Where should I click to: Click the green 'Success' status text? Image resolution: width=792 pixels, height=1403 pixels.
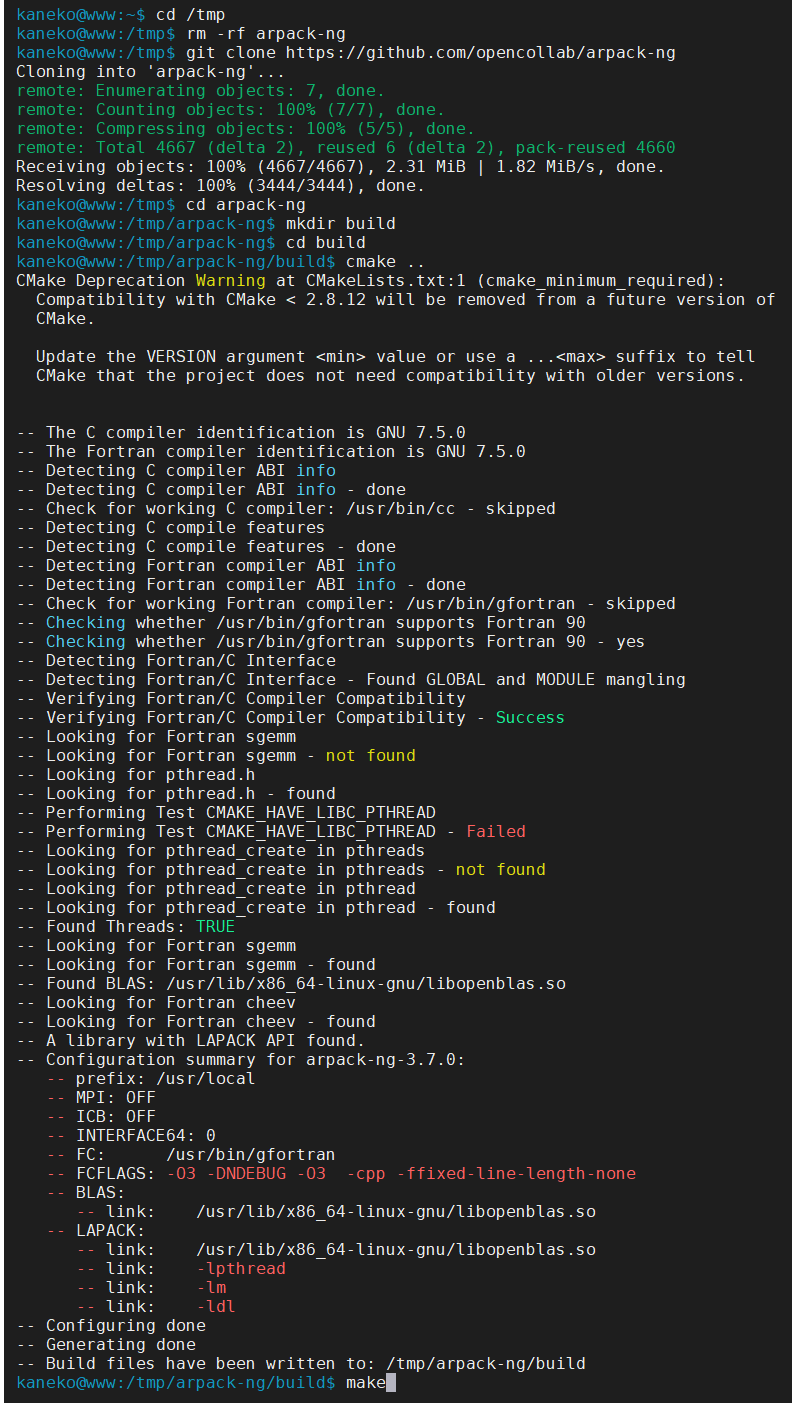tap(530, 717)
